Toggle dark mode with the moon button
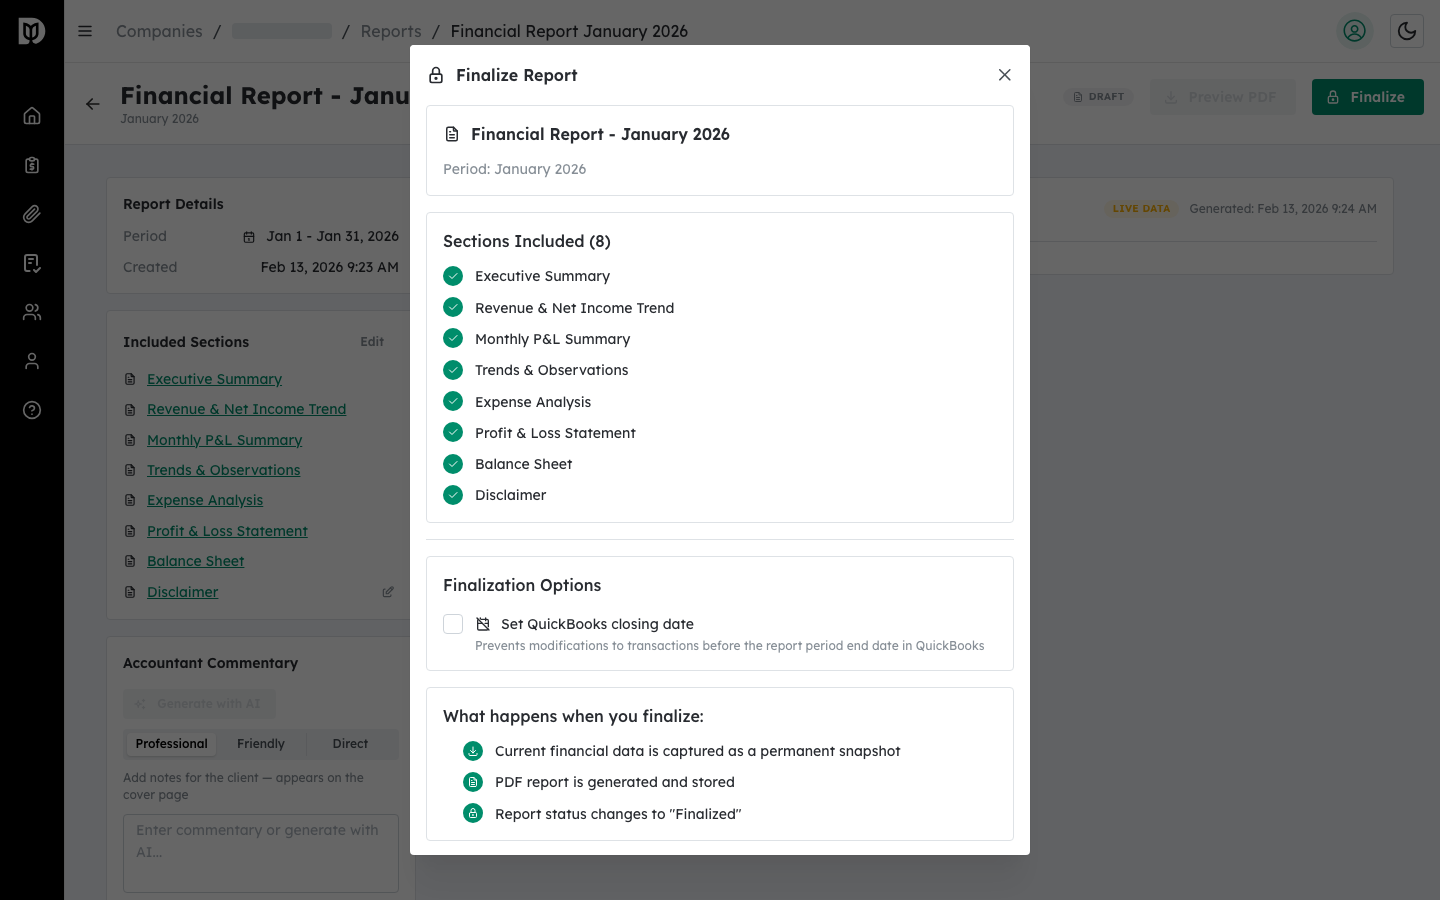 click(1407, 31)
